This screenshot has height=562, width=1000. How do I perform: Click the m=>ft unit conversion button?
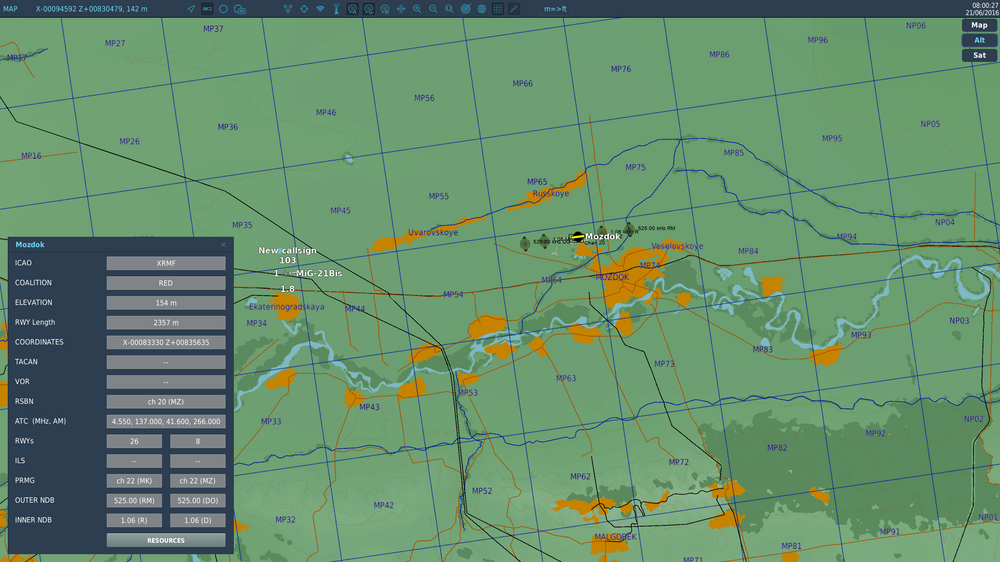pyautogui.click(x=555, y=9)
